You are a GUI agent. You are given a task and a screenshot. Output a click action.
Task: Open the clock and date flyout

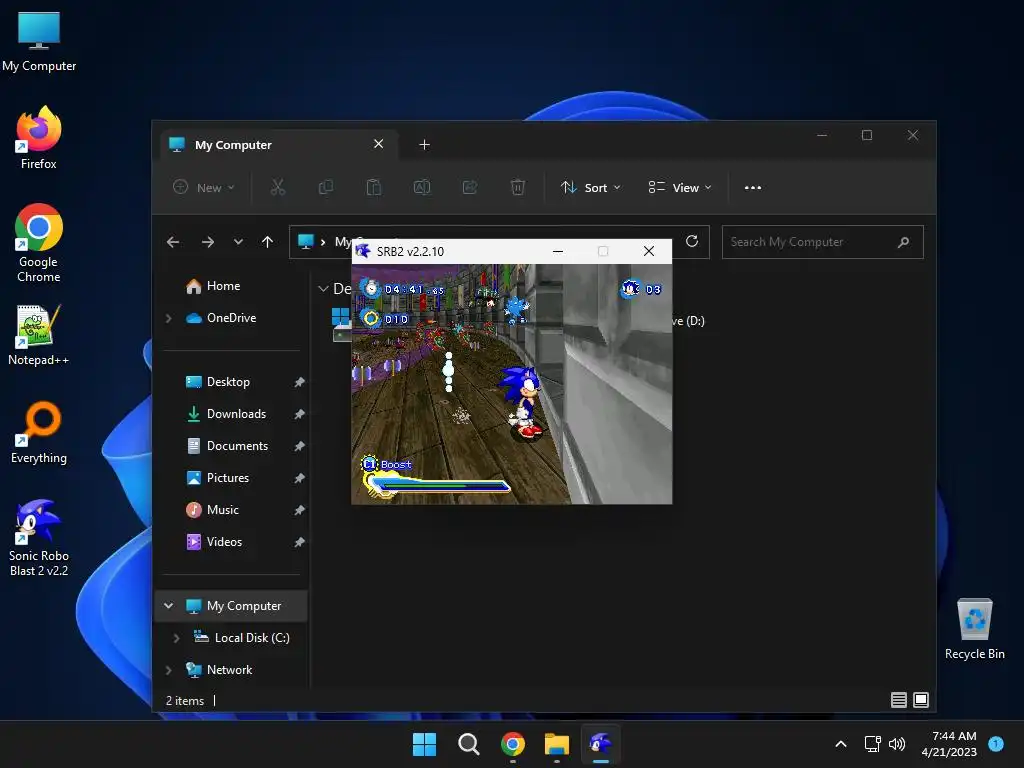point(949,744)
